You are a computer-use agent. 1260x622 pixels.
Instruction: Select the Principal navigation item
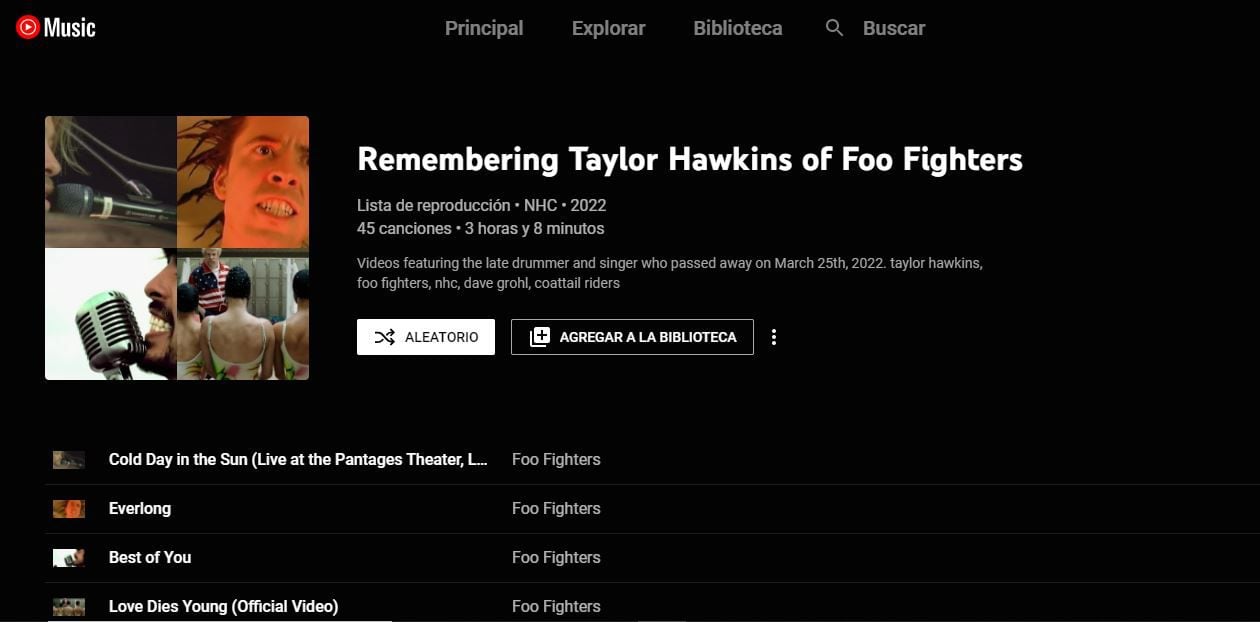484,28
